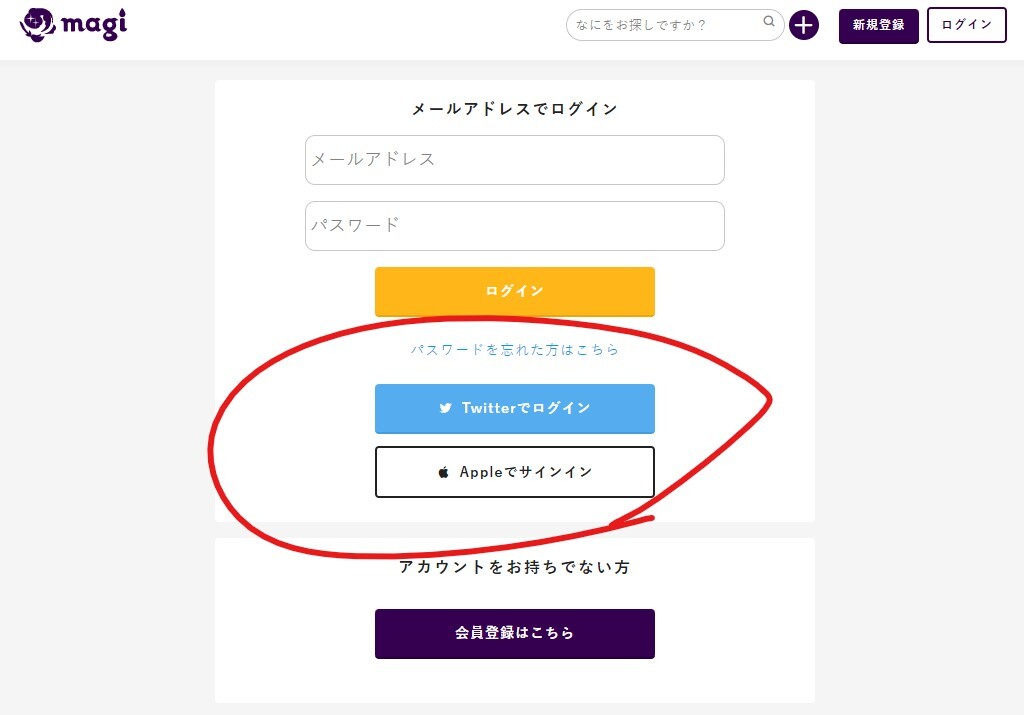
Task: Click the パスワード input field
Action: 514,226
